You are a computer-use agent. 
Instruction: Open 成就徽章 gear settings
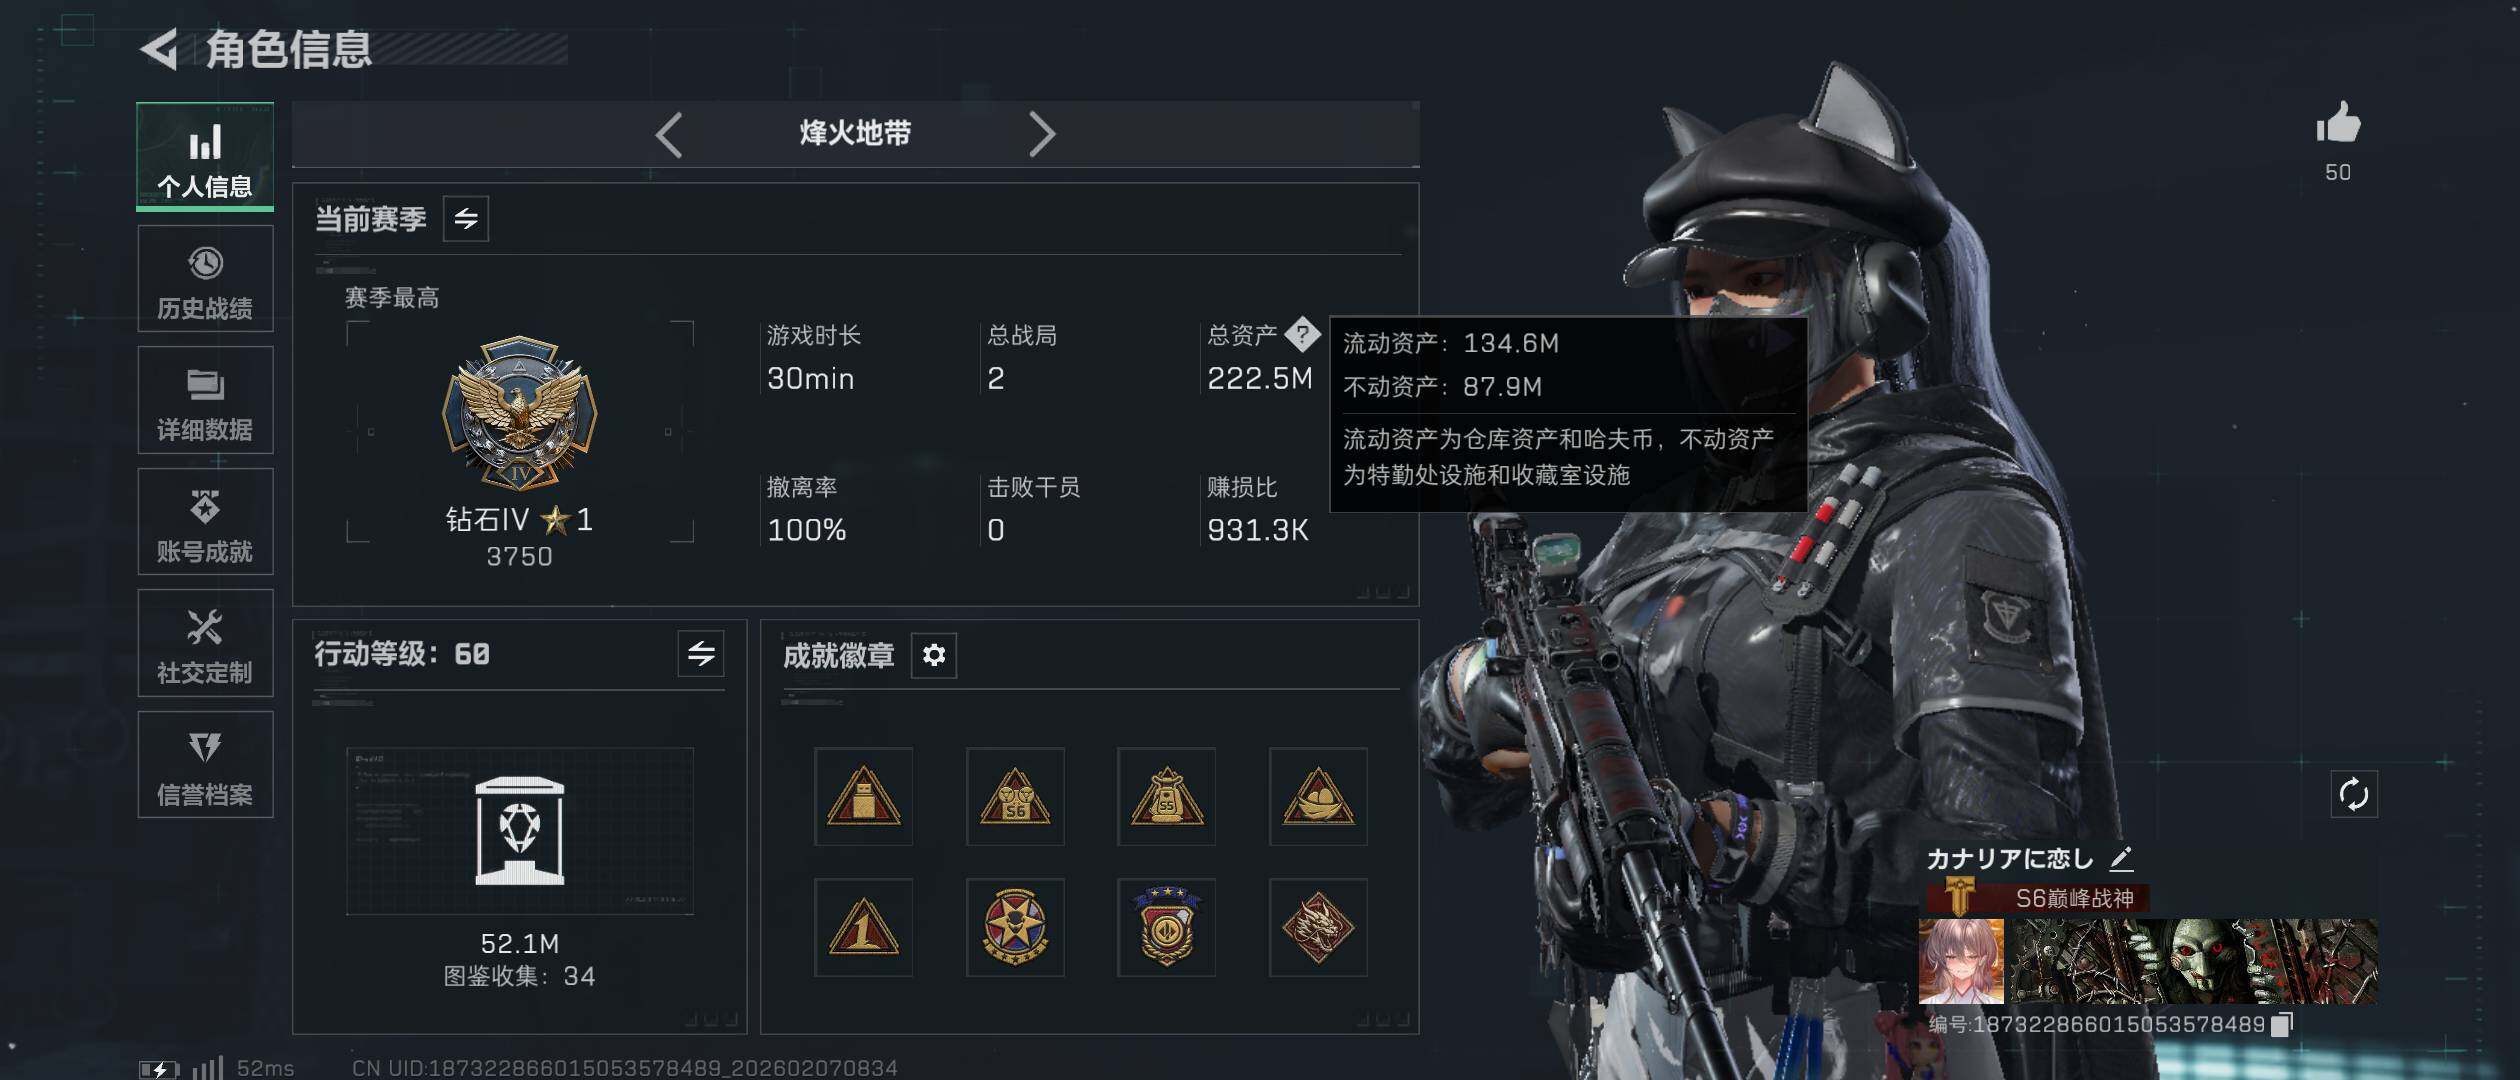[934, 655]
